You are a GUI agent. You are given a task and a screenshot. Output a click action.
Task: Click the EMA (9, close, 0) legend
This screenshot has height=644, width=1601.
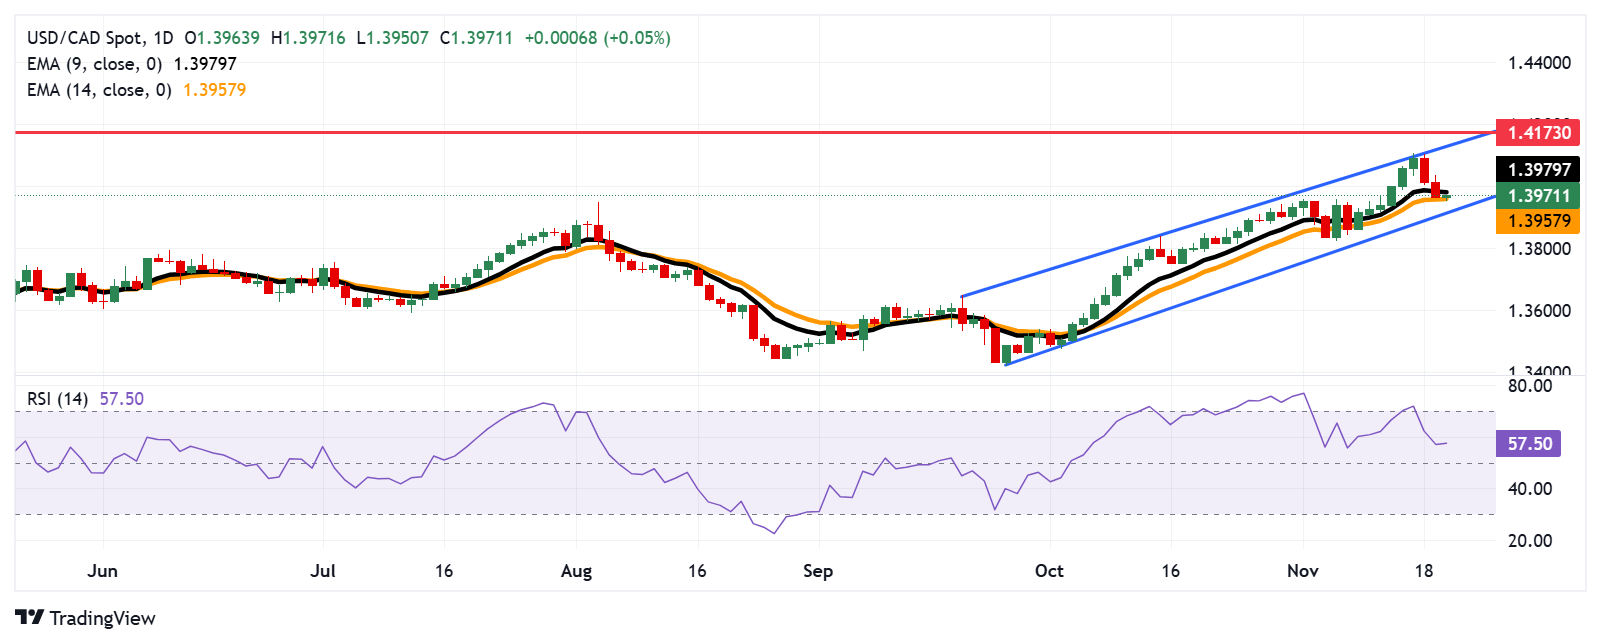click(x=95, y=64)
